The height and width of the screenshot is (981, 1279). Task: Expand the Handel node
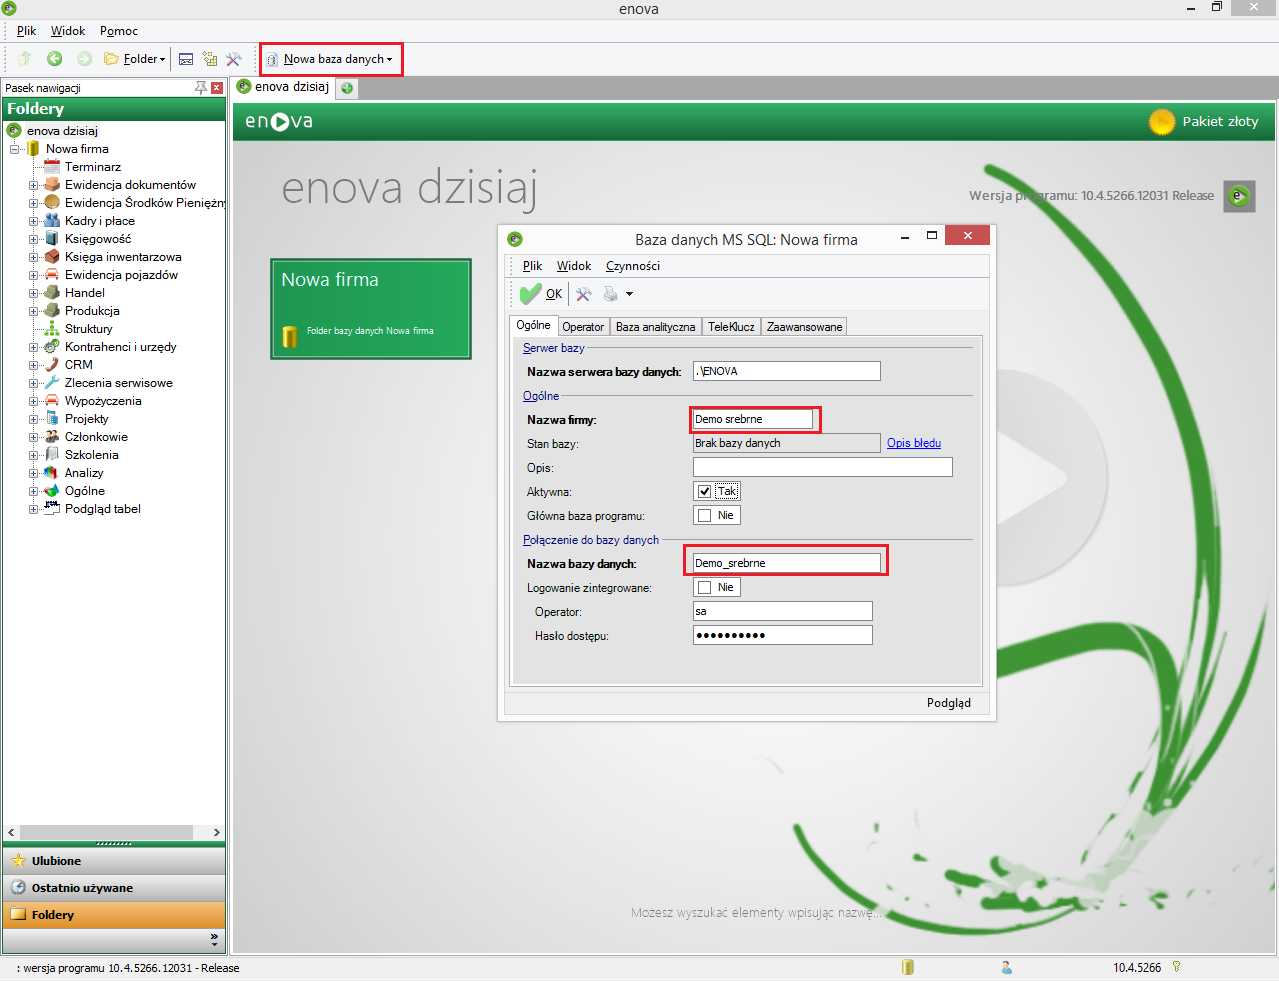point(33,293)
